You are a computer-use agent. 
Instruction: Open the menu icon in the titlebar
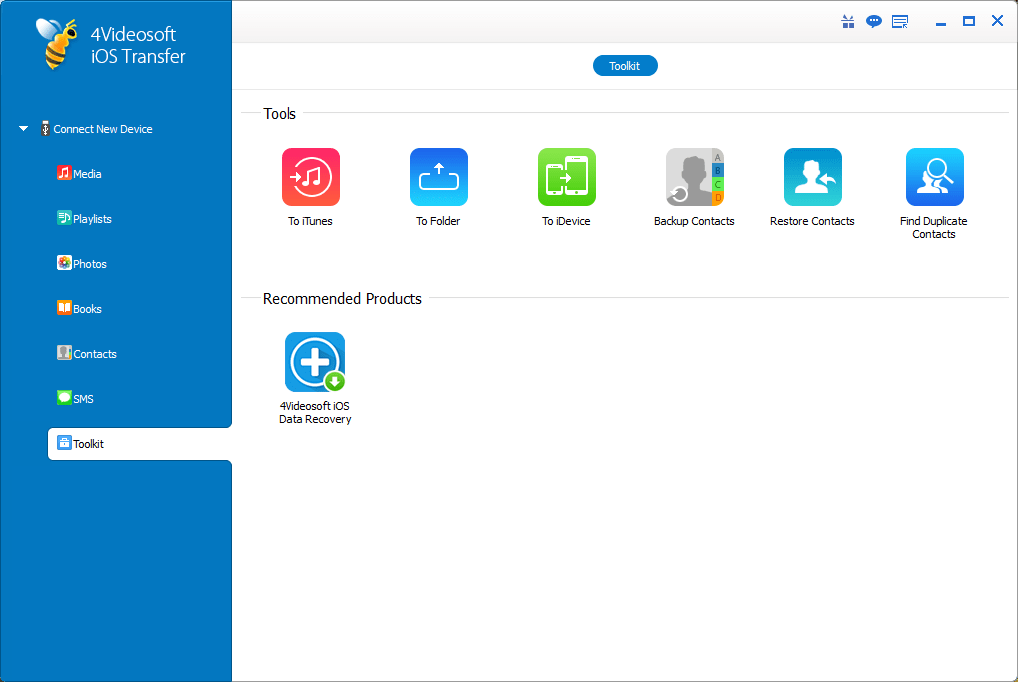[x=899, y=20]
